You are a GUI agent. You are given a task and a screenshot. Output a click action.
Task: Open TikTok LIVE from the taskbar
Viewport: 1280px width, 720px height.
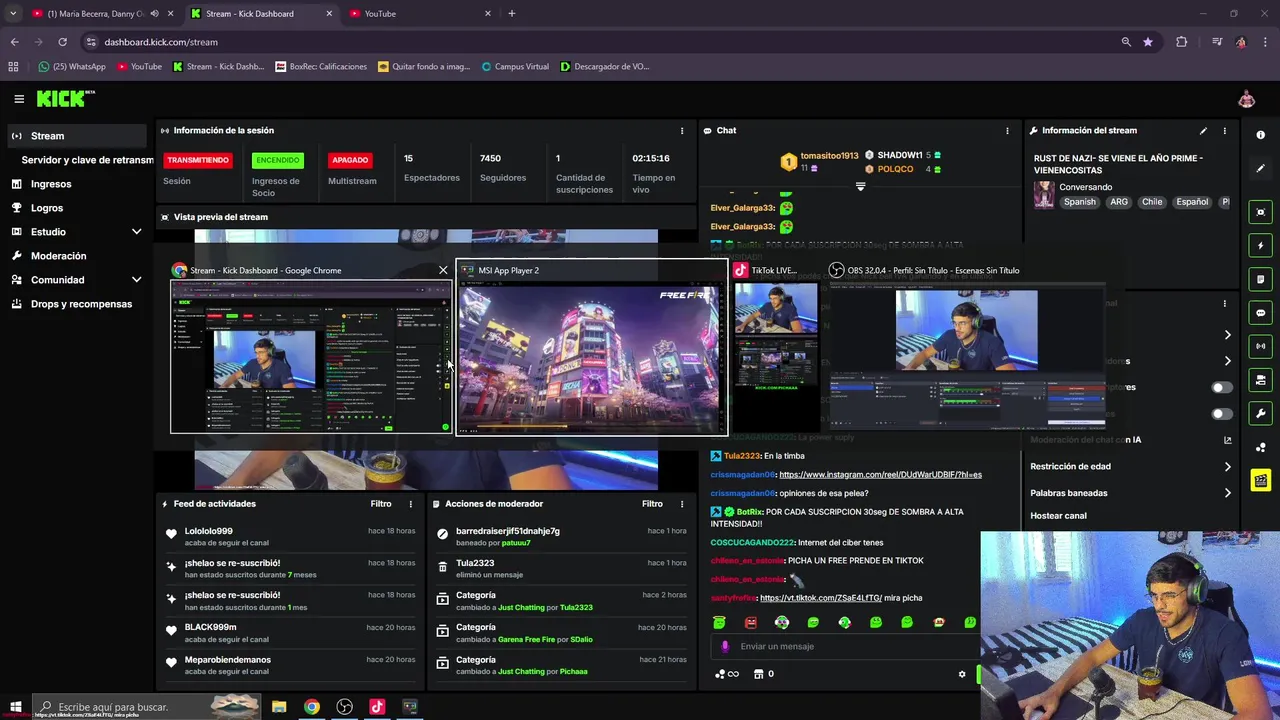click(x=377, y=707)
